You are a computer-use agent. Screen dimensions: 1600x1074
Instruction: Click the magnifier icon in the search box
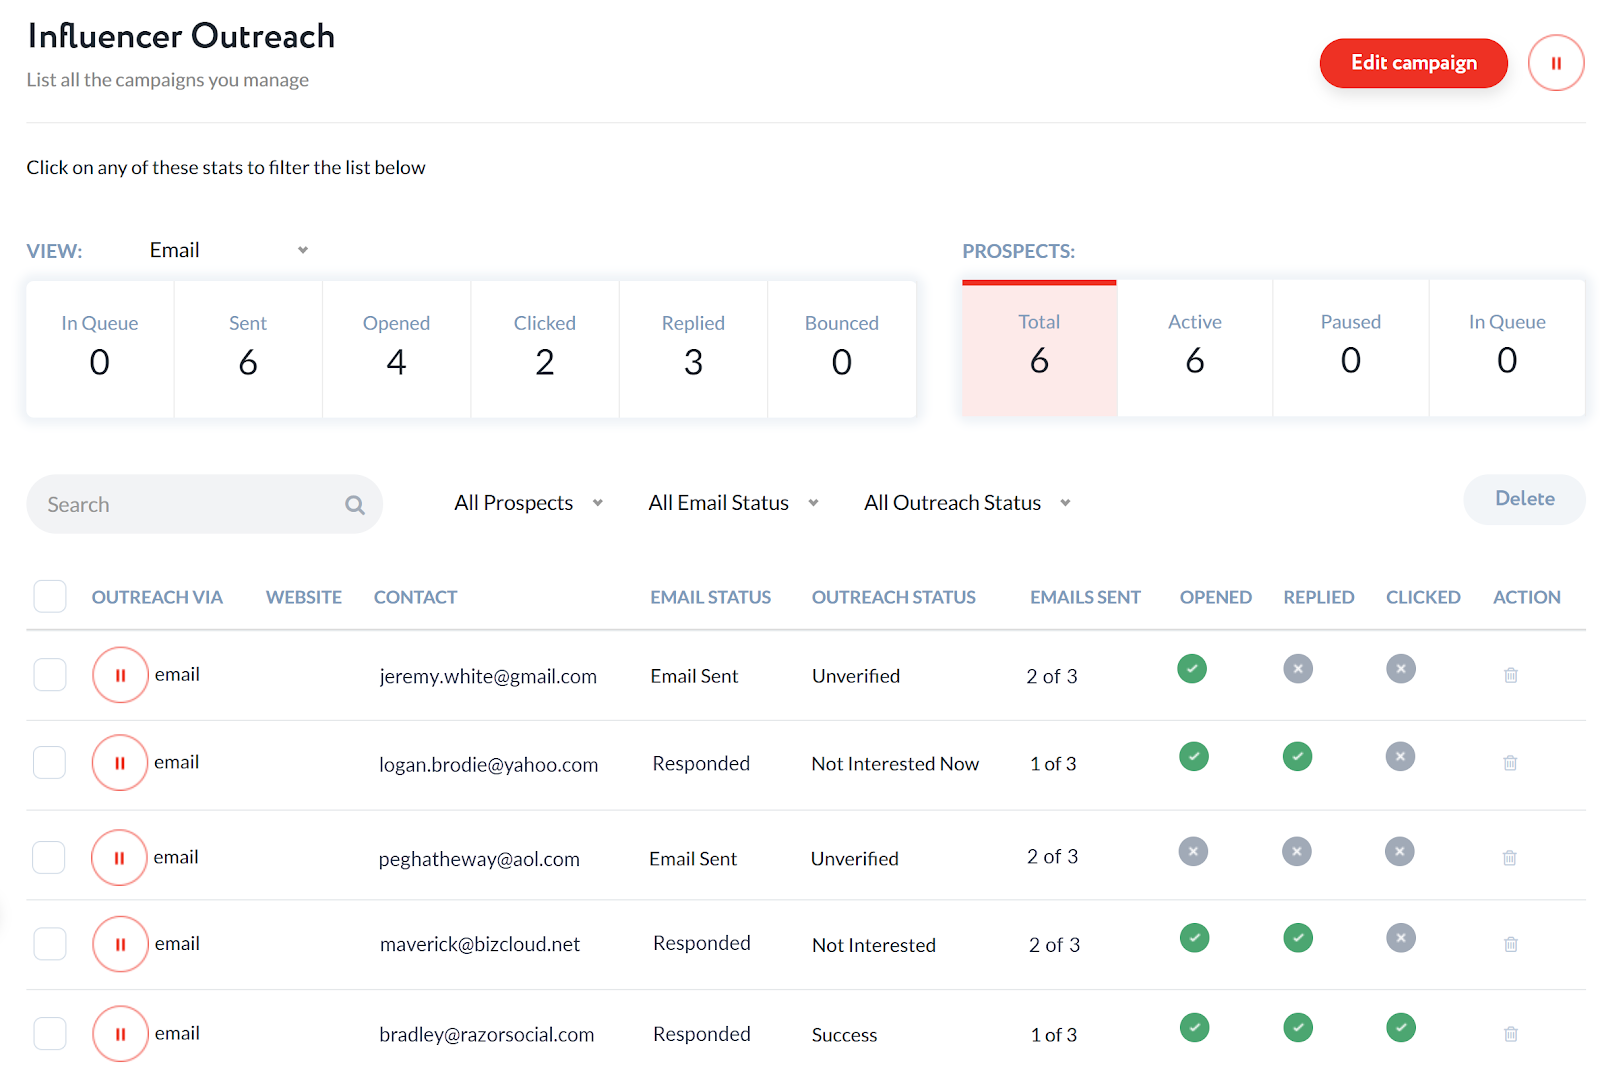[354, 505]
